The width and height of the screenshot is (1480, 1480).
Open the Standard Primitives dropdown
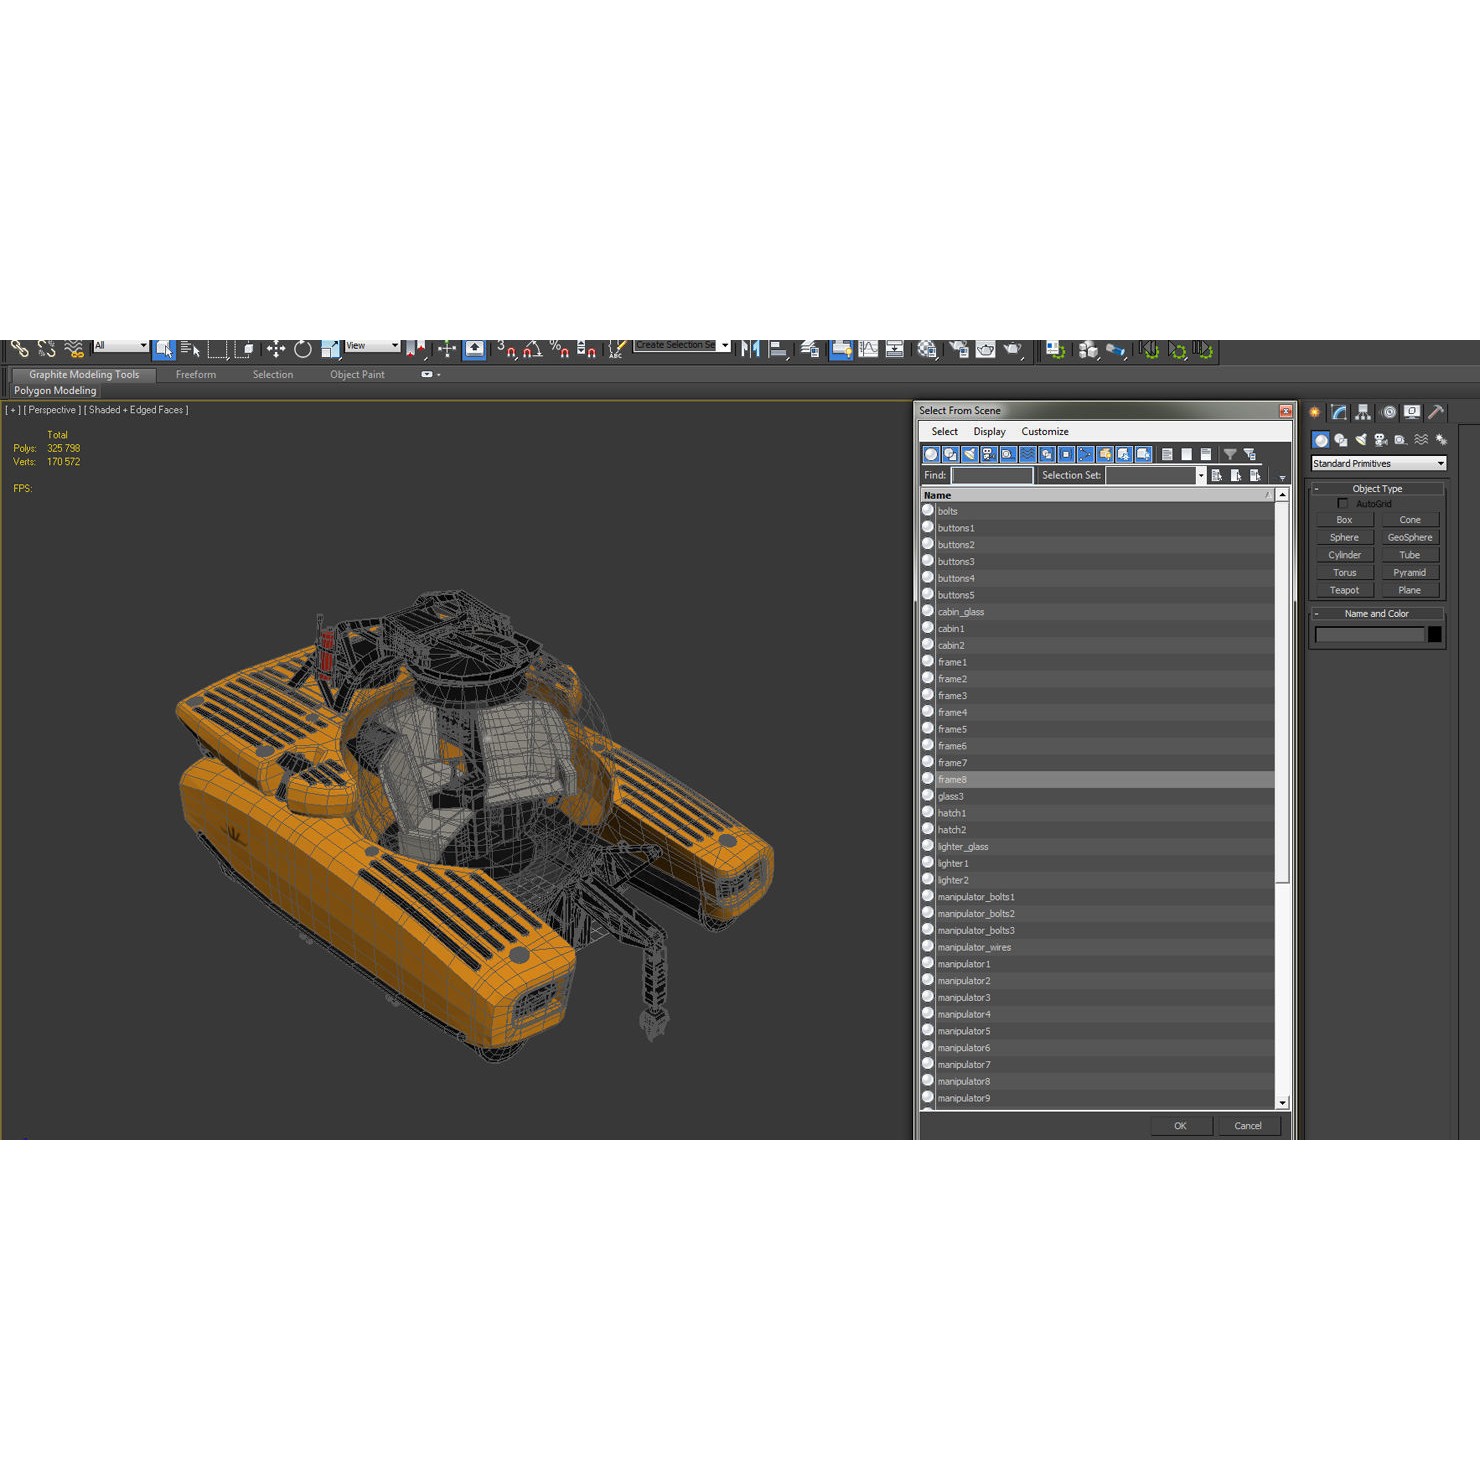point(1378,463)
